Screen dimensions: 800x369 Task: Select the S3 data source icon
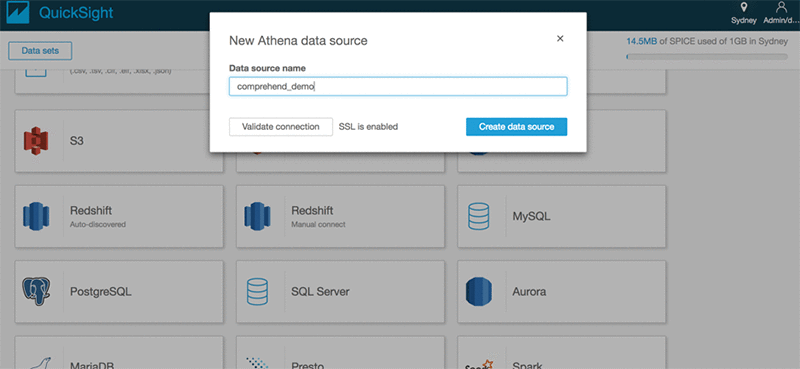(36, 140)
